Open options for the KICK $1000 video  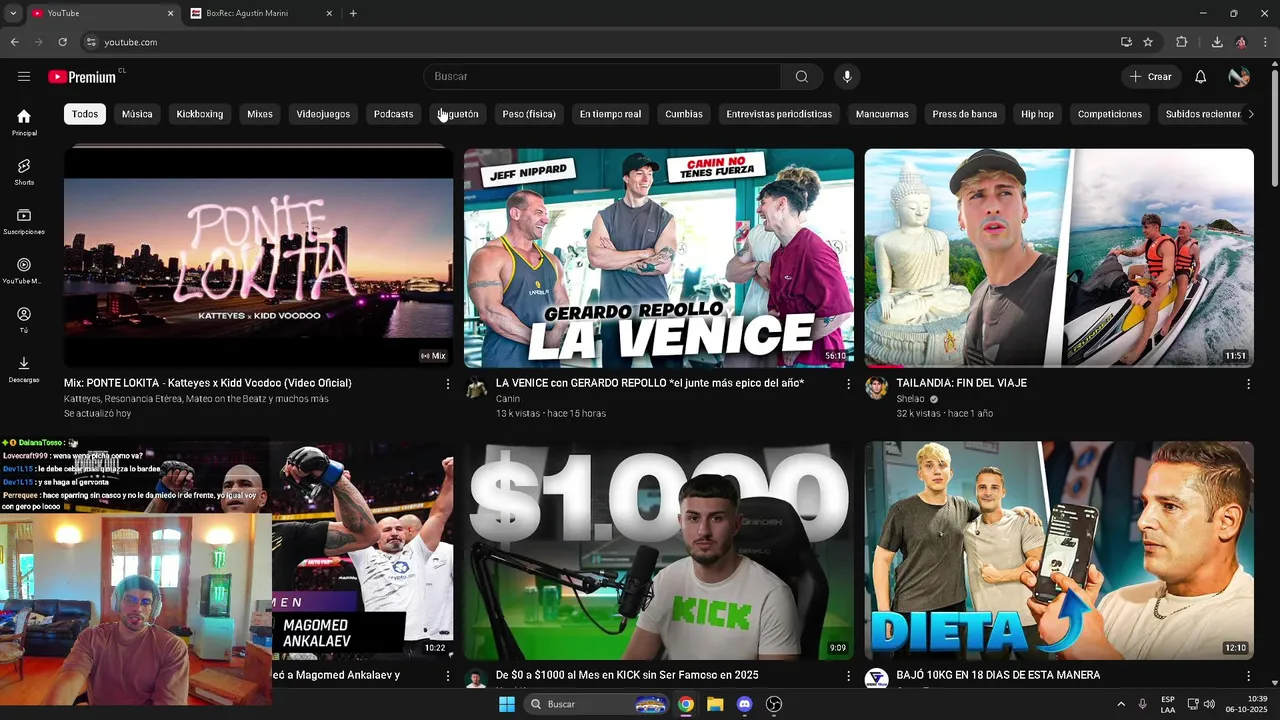click(x=848, y=676)
